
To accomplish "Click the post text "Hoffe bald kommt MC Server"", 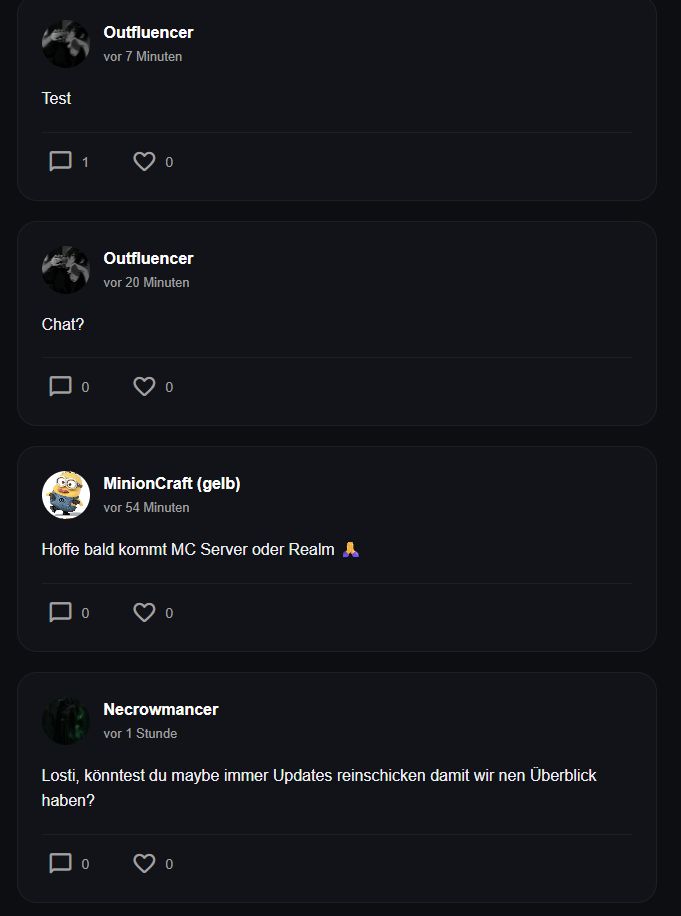I will pyautogui.click(x=188, y=549).
